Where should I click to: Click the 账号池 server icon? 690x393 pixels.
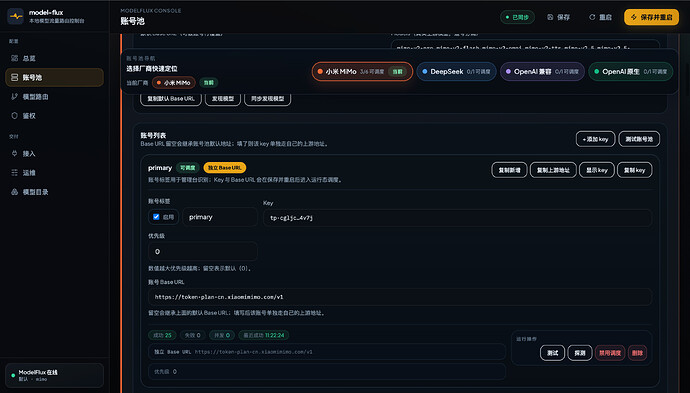(15, 77)
